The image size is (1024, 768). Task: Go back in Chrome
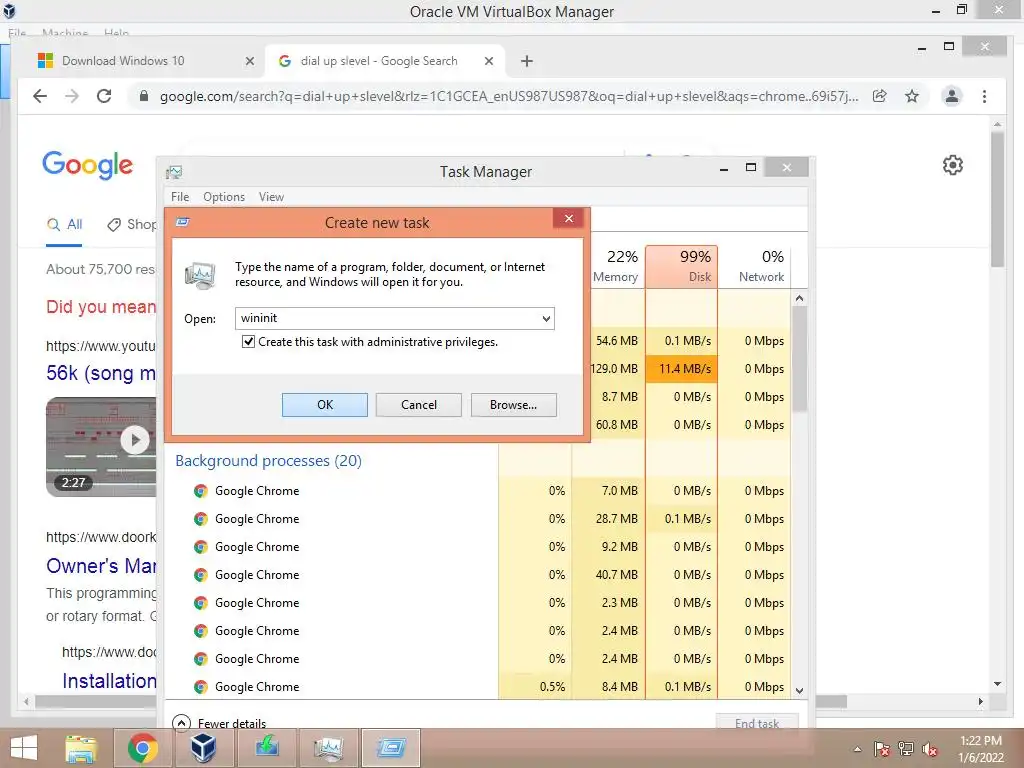pos(40,97)
